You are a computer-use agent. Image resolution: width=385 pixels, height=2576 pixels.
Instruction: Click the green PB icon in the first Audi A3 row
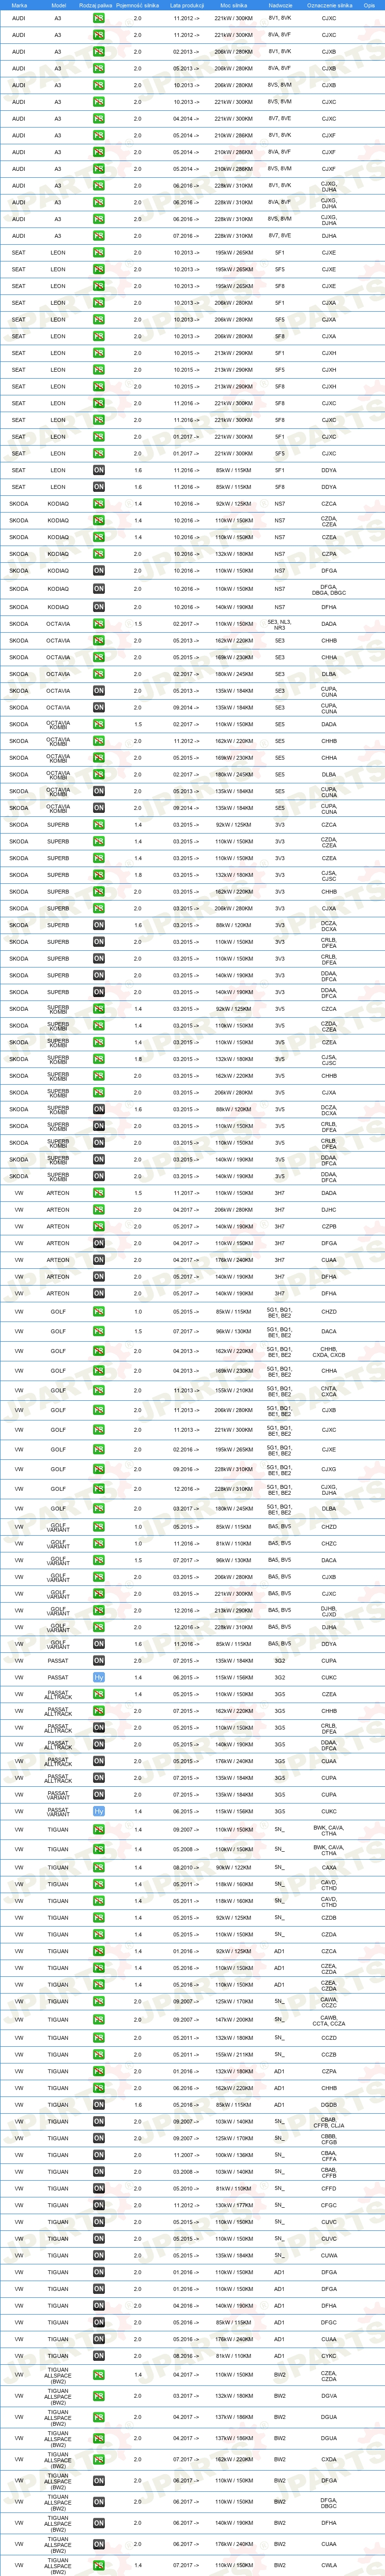[x=99, y=18]
